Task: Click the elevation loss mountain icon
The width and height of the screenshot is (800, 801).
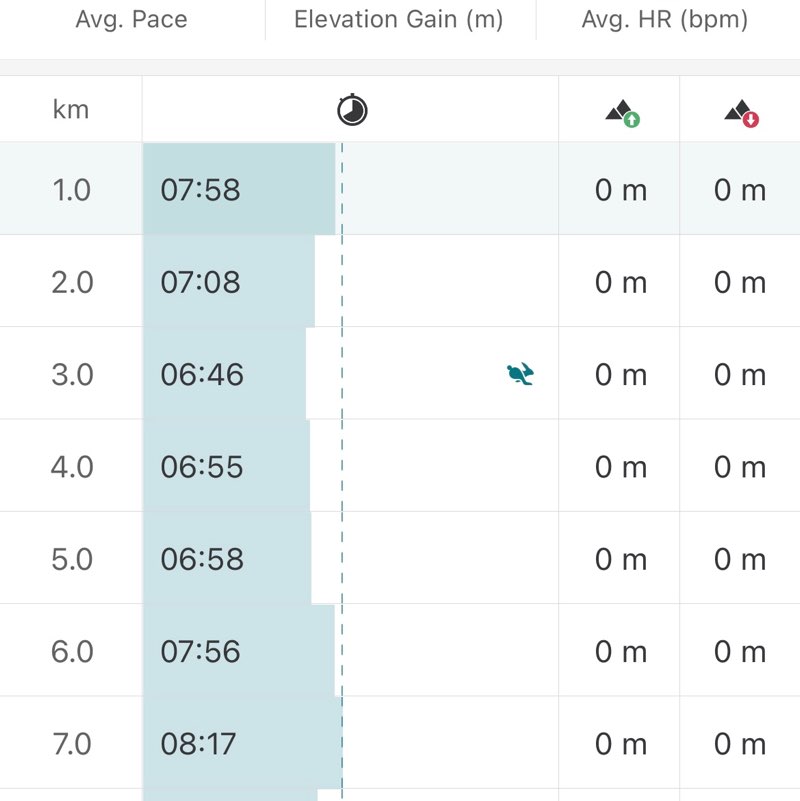Action: [741, 113]
